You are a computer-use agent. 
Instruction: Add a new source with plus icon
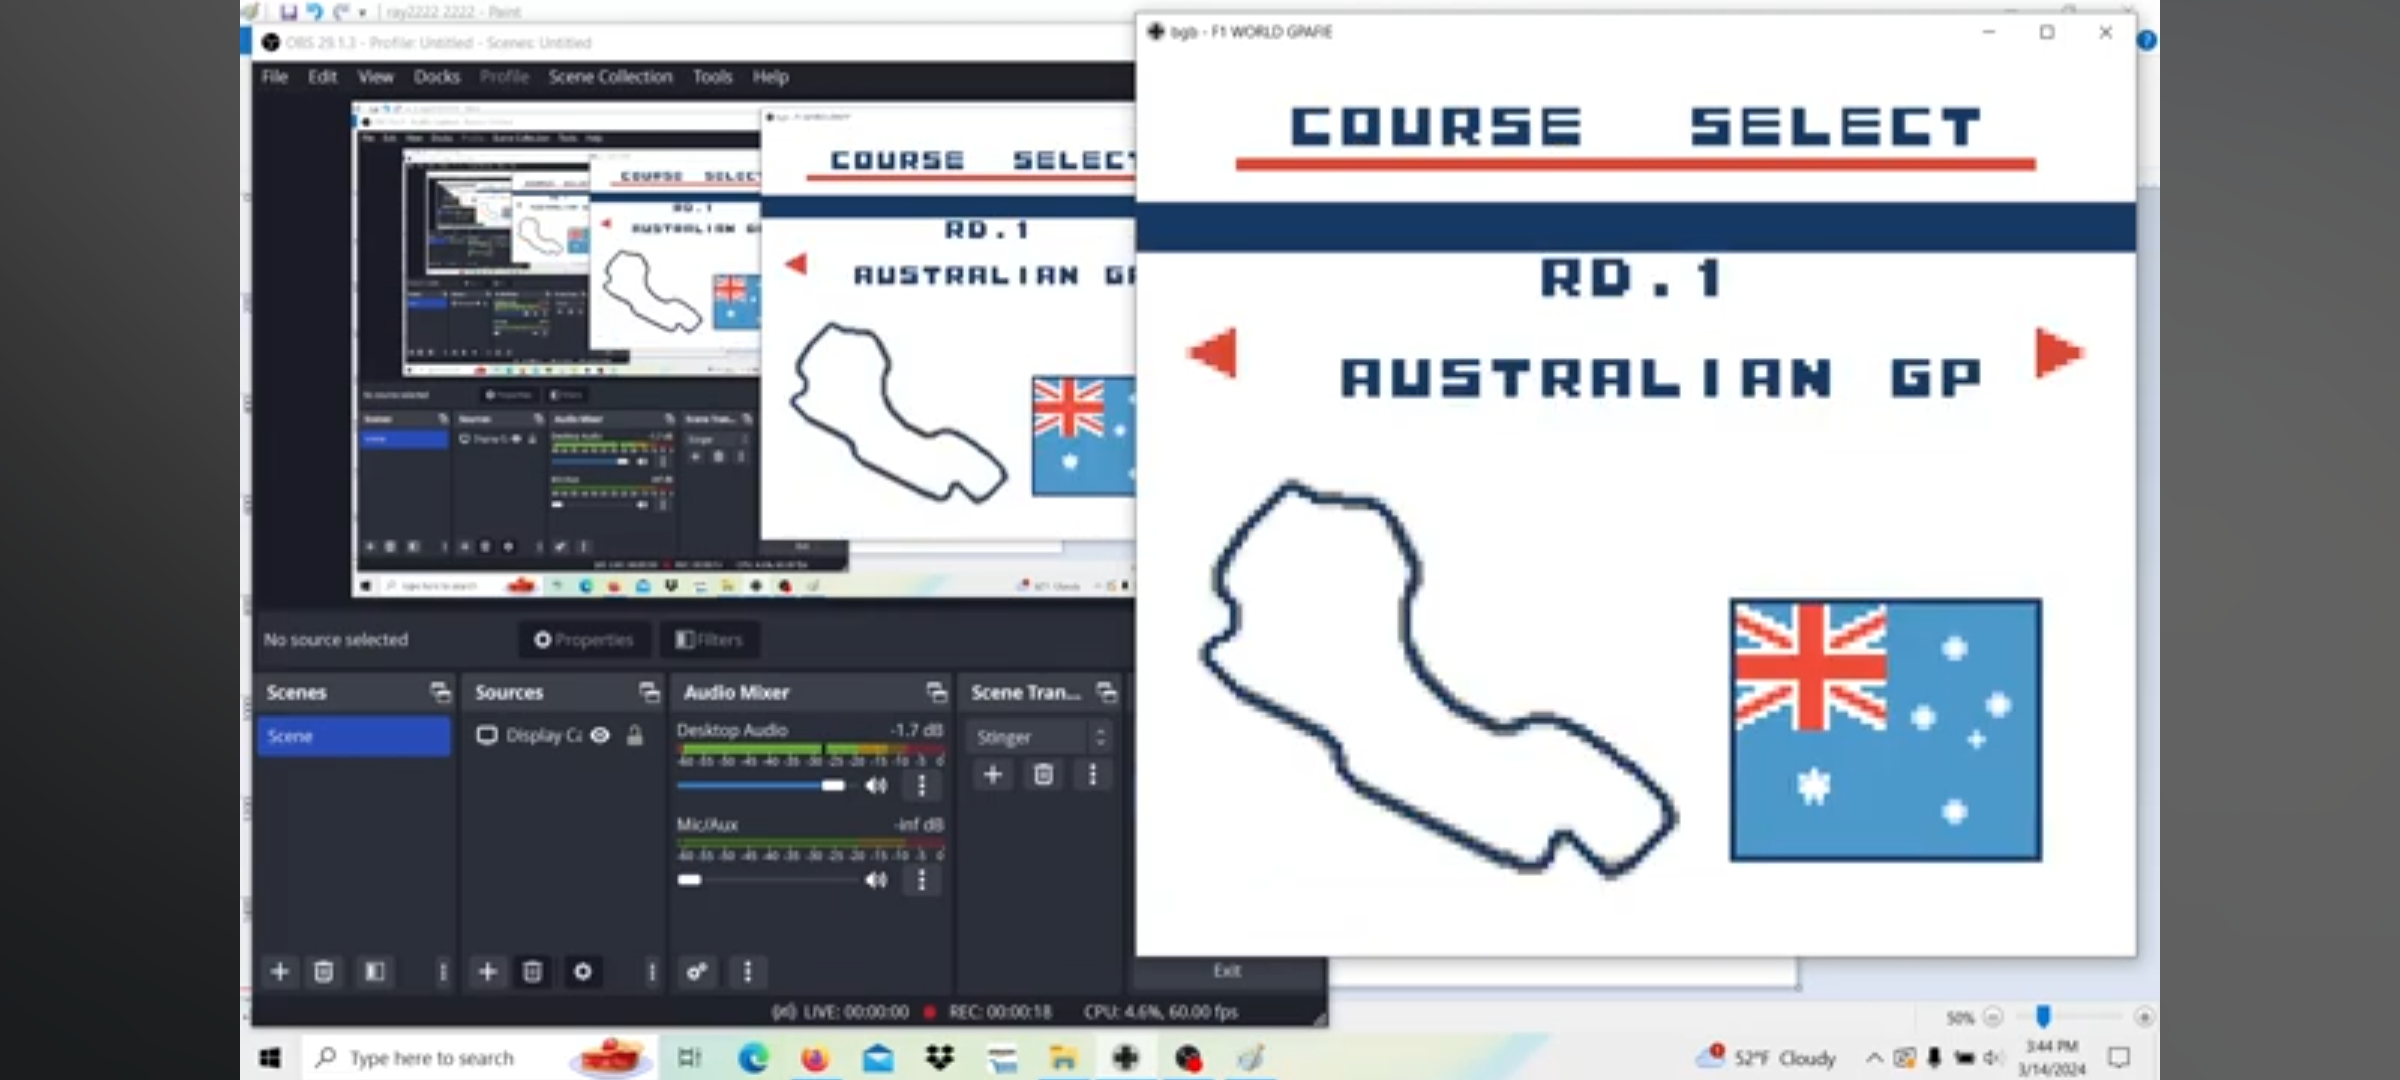coord(488,971)
